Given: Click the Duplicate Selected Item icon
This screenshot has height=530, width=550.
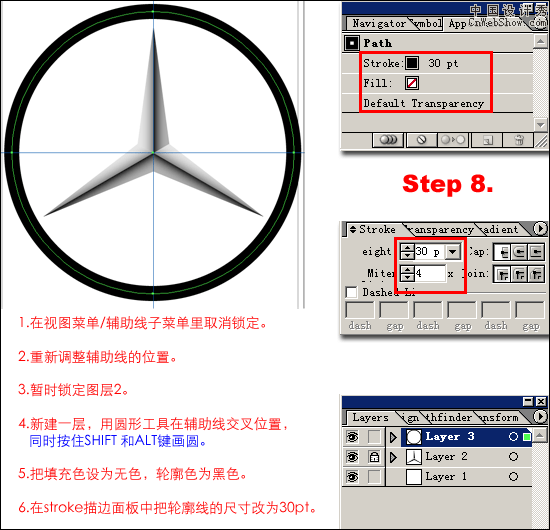Looking at the screenshot, I should [x=488, y=140].
